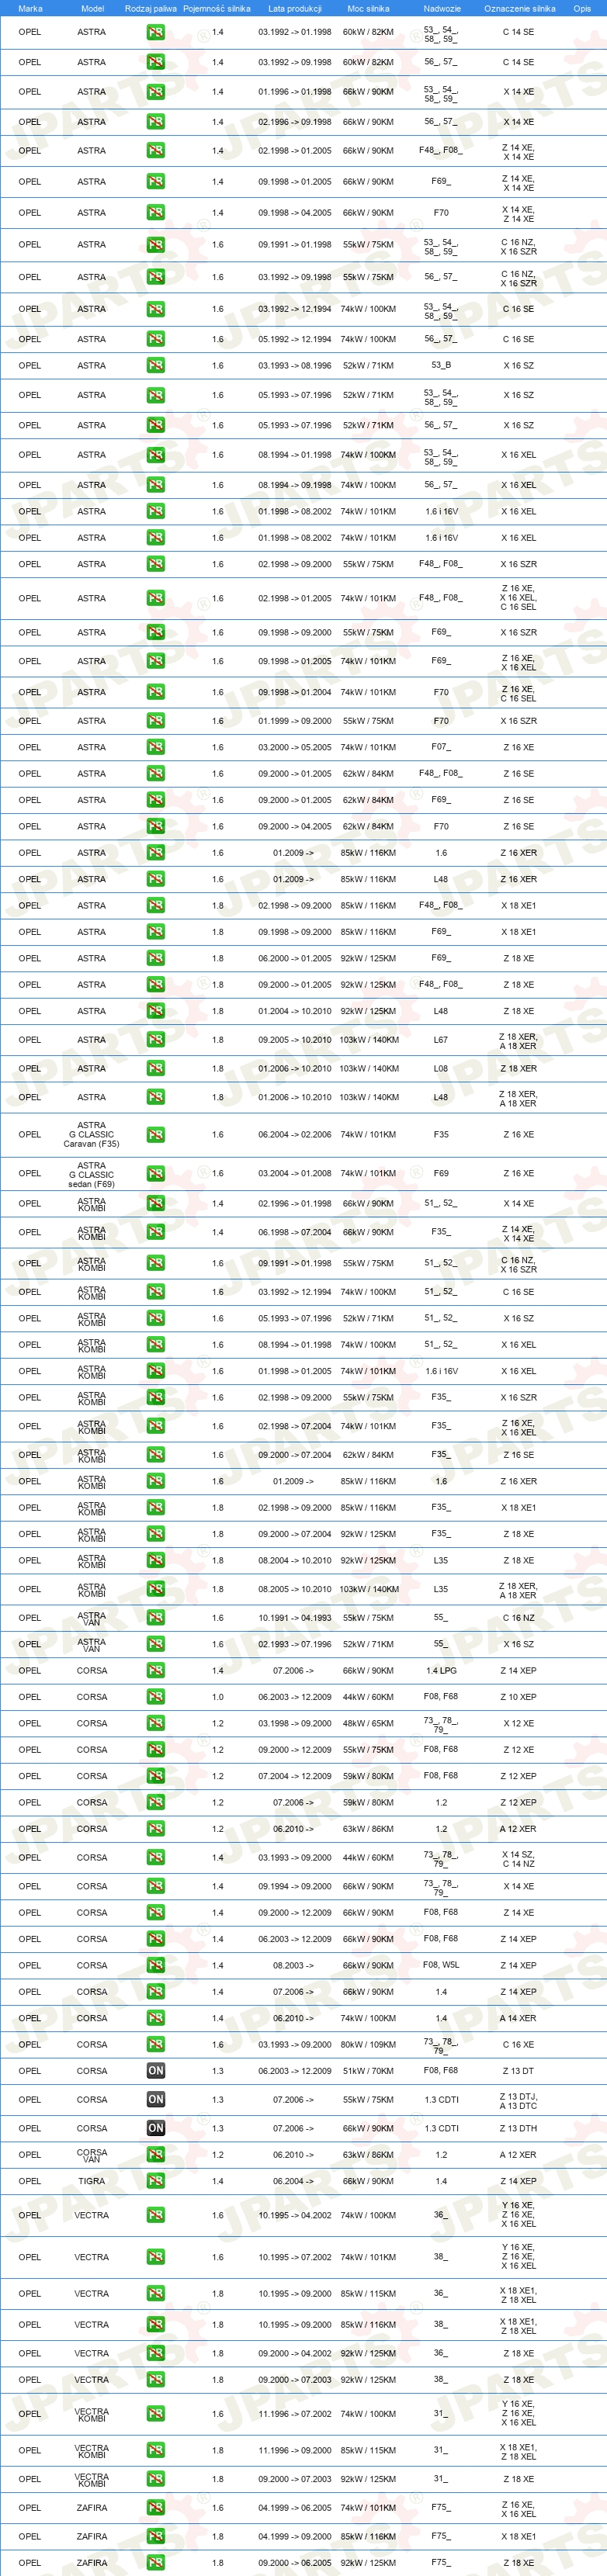
Task: Click fuel icon in Vectra Kombi Z 18 XE row
Action: (x=156, y=2479)
